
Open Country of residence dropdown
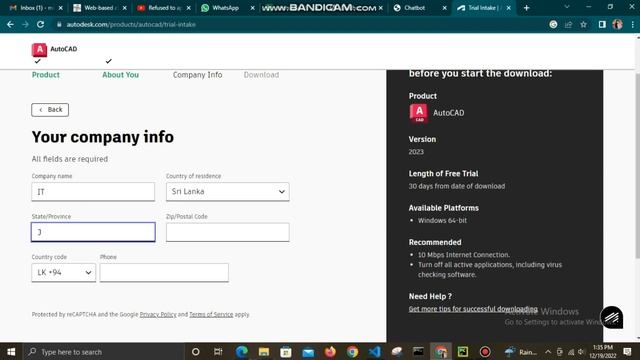pos(228,191)
